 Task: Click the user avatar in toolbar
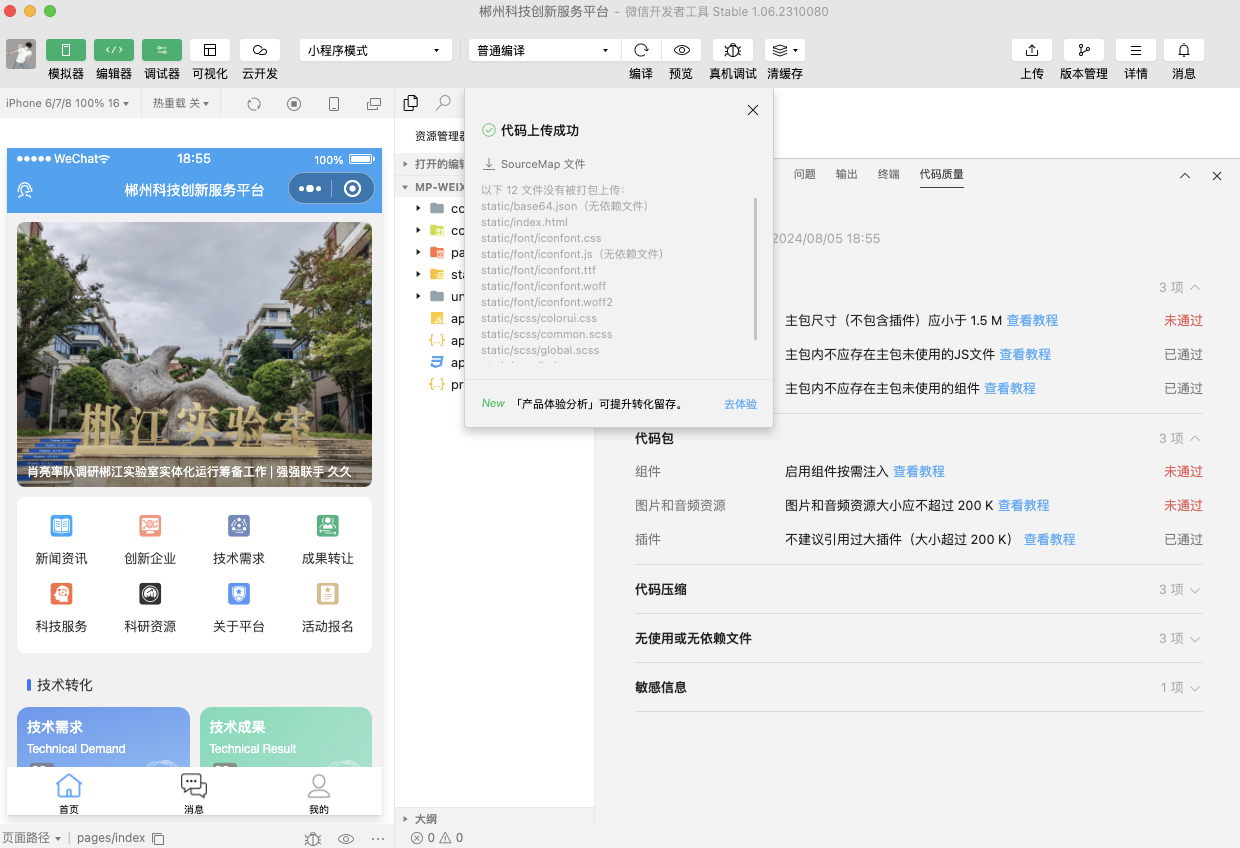[21, 54]
